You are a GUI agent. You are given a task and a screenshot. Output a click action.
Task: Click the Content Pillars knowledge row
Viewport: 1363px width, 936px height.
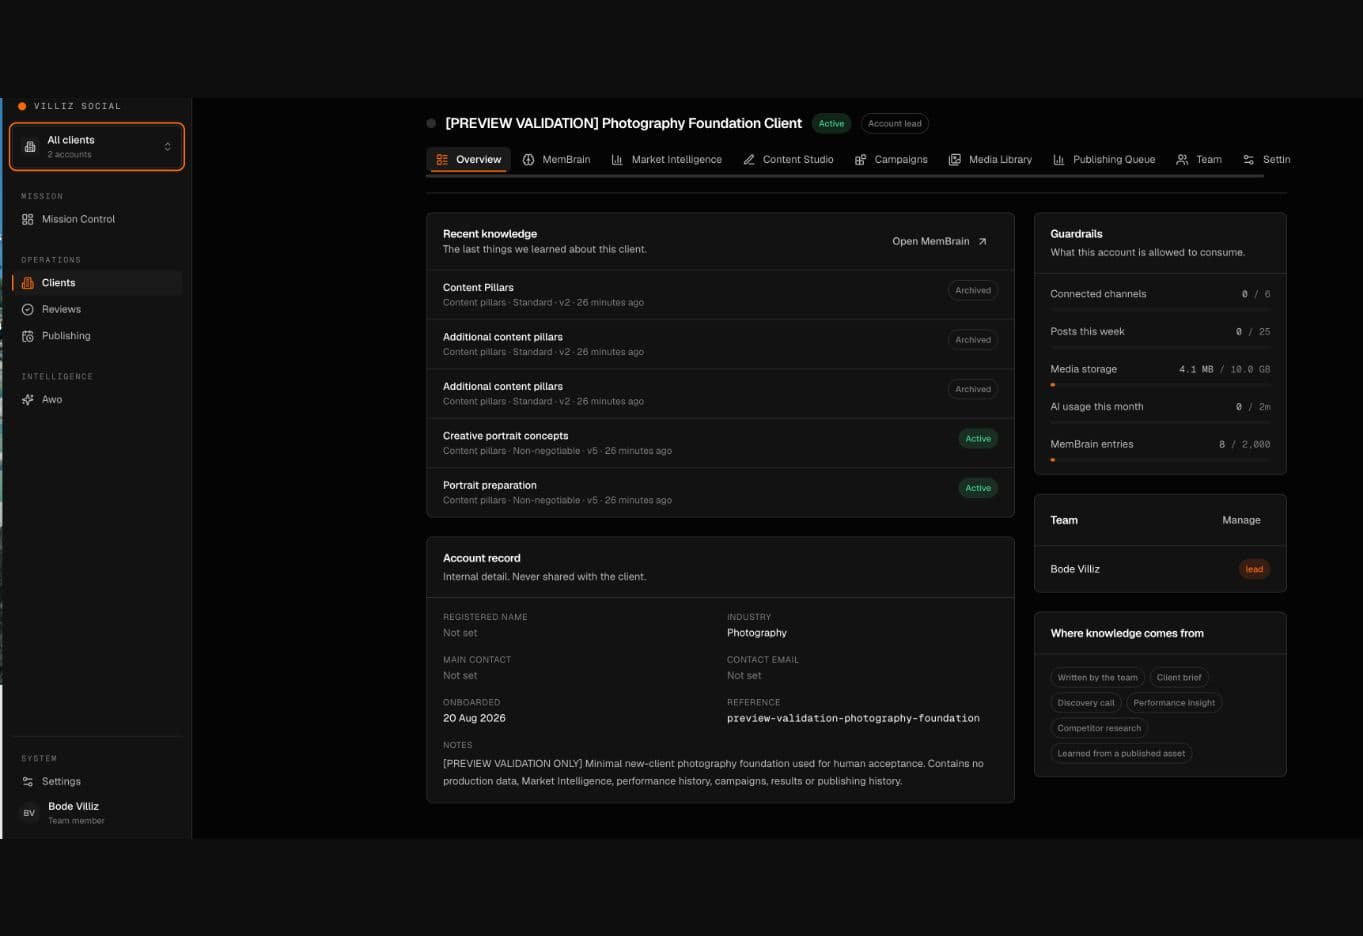(720, 294)
